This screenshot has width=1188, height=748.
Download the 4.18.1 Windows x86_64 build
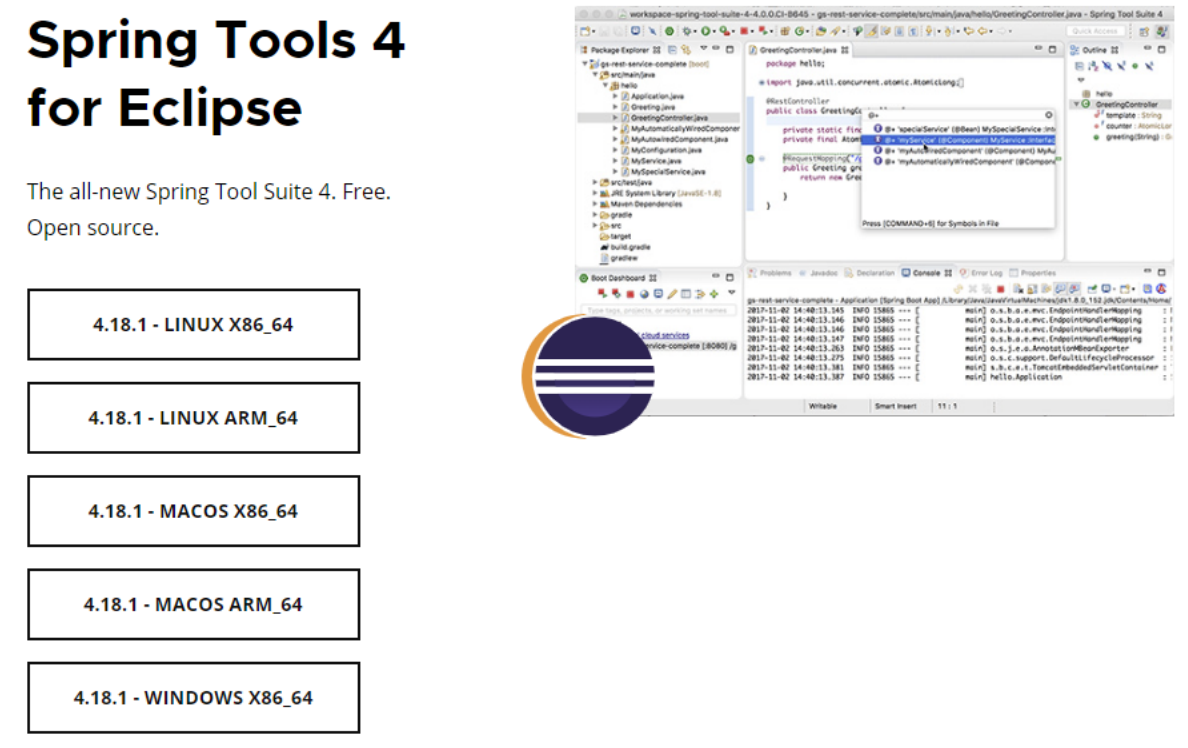click(x=193, y=697)
